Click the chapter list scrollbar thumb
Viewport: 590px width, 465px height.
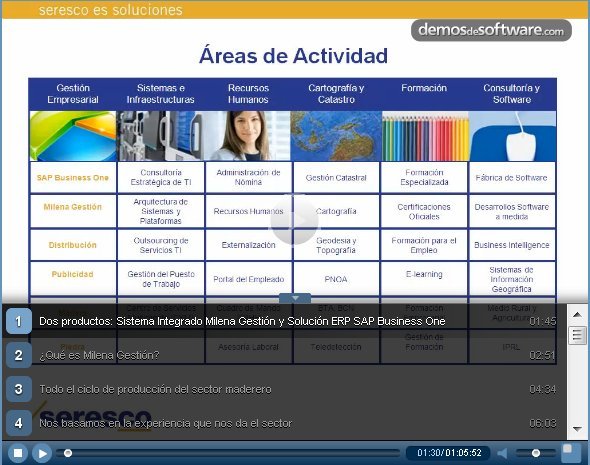pyautogui.click(x=577, y=335)
